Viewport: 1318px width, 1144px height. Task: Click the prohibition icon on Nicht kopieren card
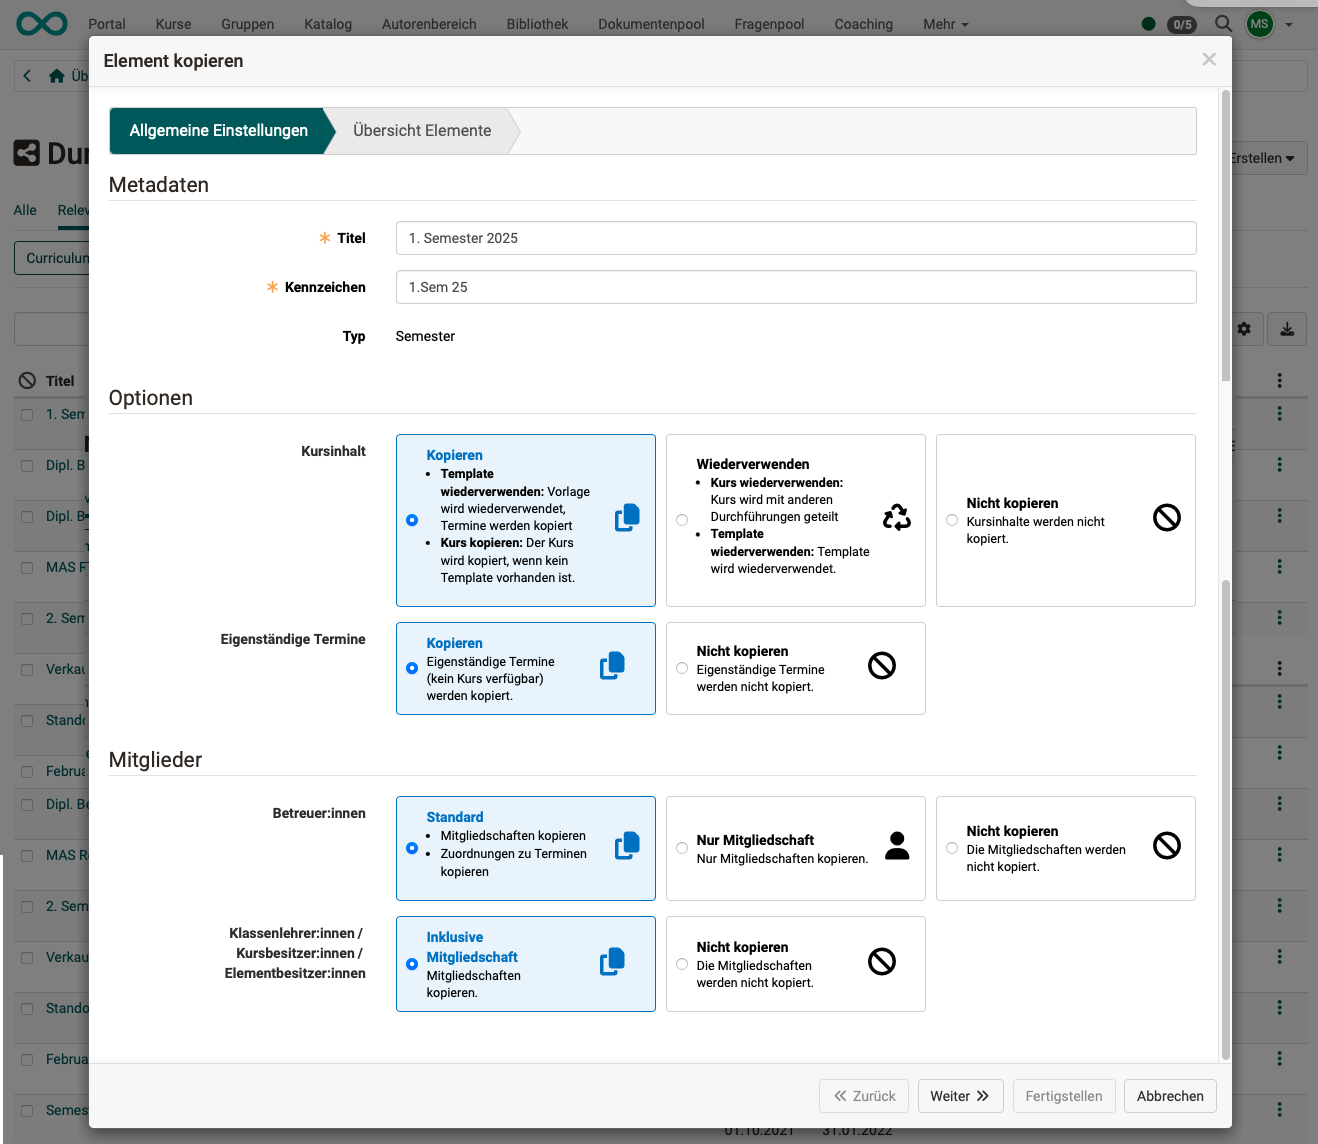coord(1166,518)
